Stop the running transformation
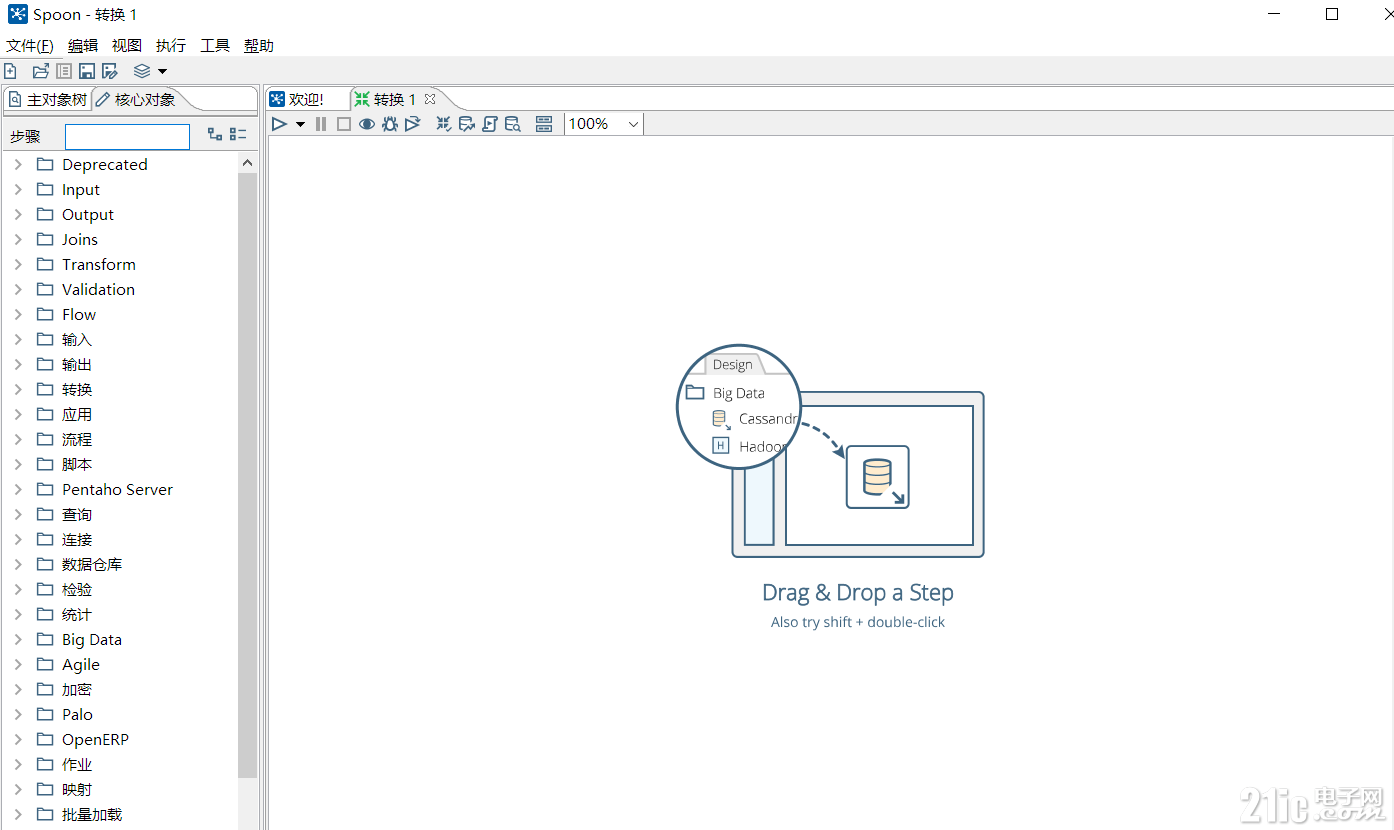Viewport: 1394px width, 830px height. (x=344, y=124)
